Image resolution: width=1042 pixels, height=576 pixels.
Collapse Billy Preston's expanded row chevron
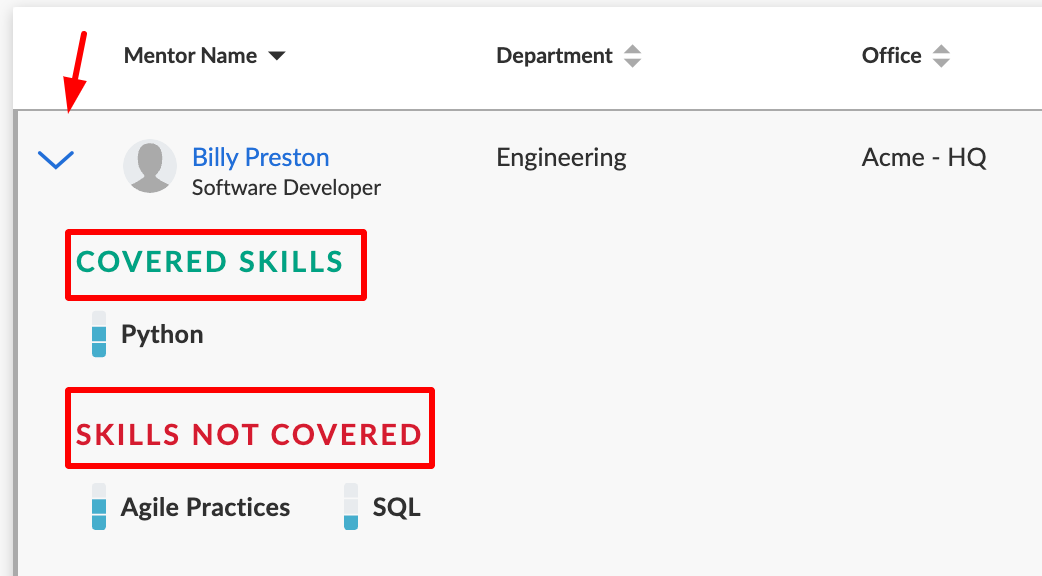[x=56, y=159]
